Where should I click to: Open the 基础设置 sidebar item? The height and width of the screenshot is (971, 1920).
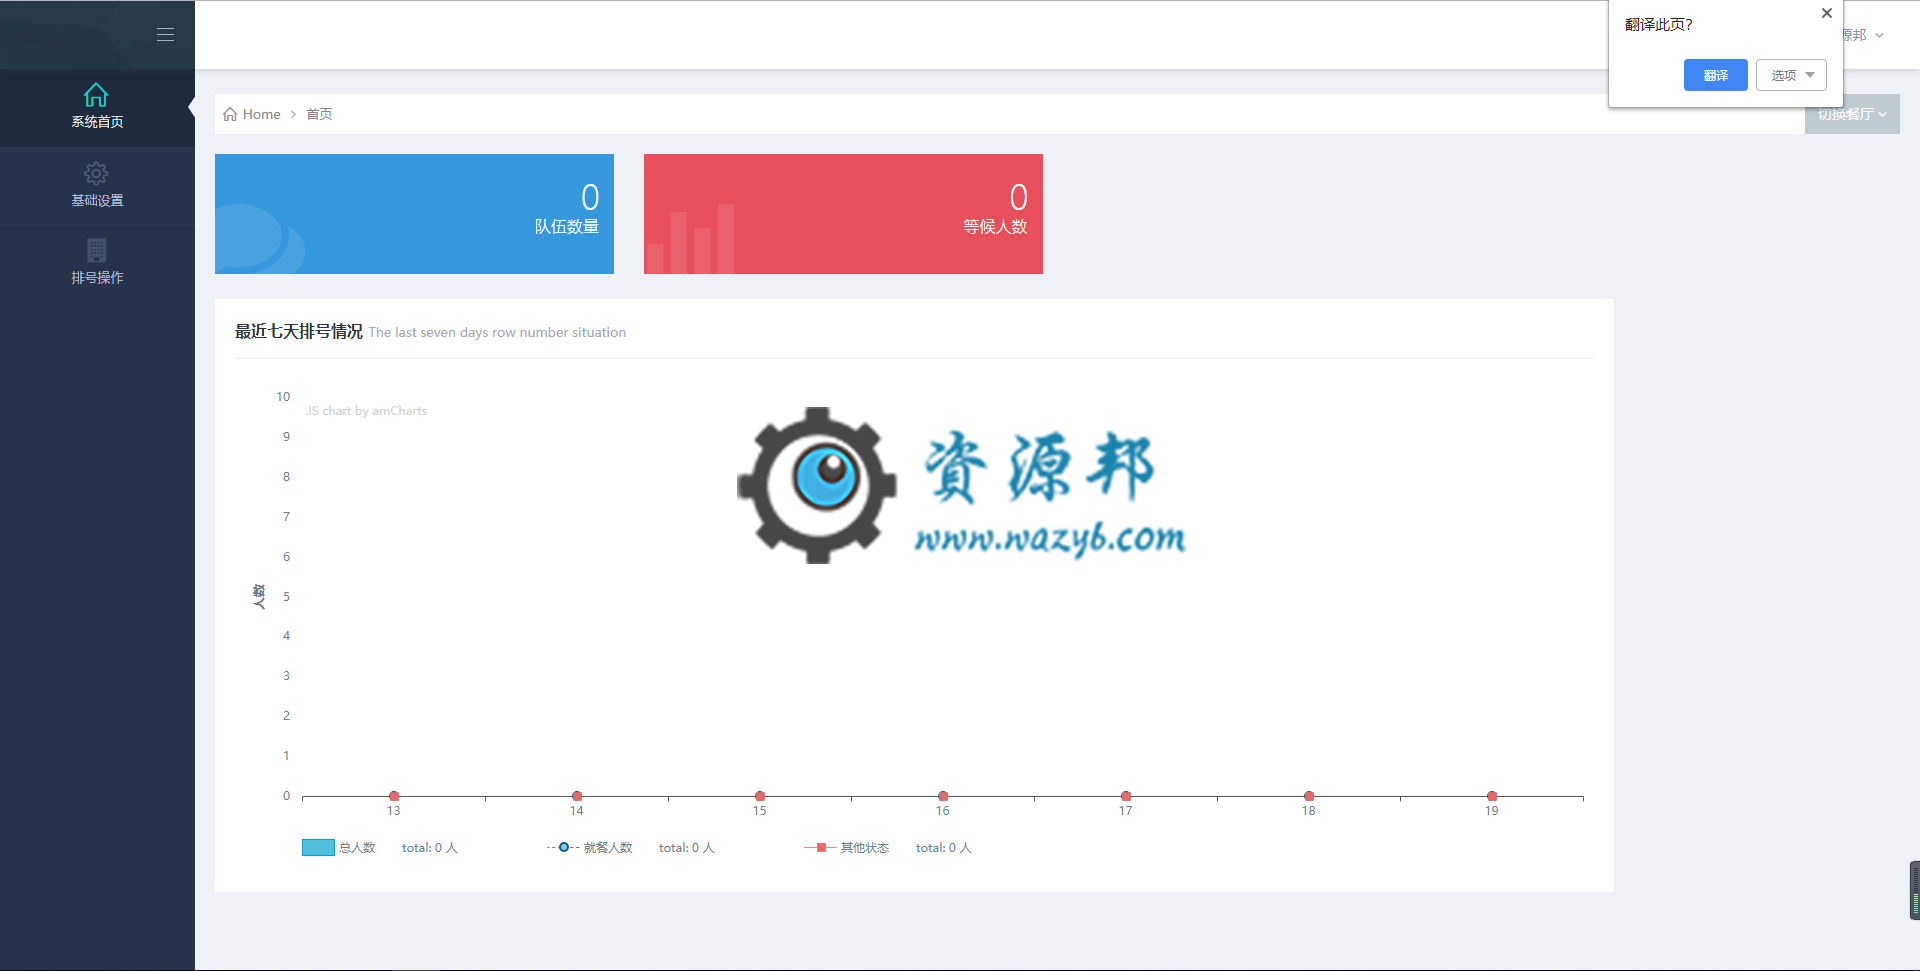(97, 186)
